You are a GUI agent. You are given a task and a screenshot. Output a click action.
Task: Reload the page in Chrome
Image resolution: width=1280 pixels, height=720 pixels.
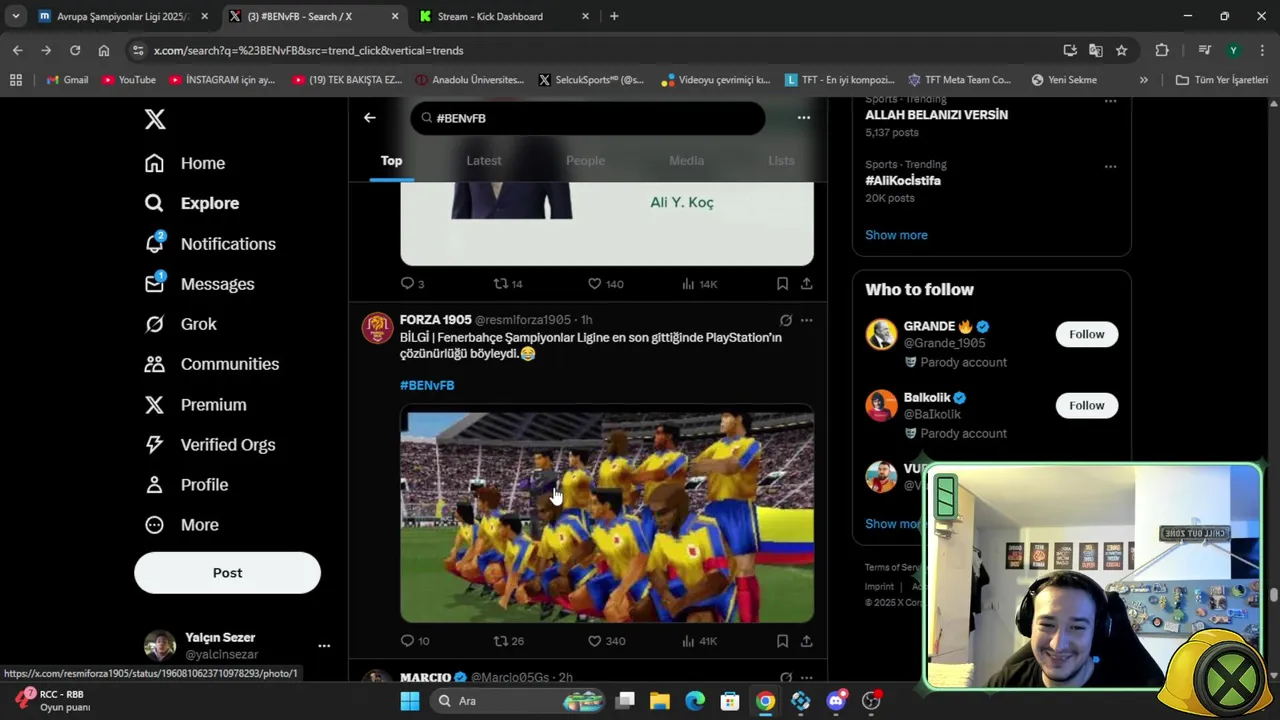[75, 50]
